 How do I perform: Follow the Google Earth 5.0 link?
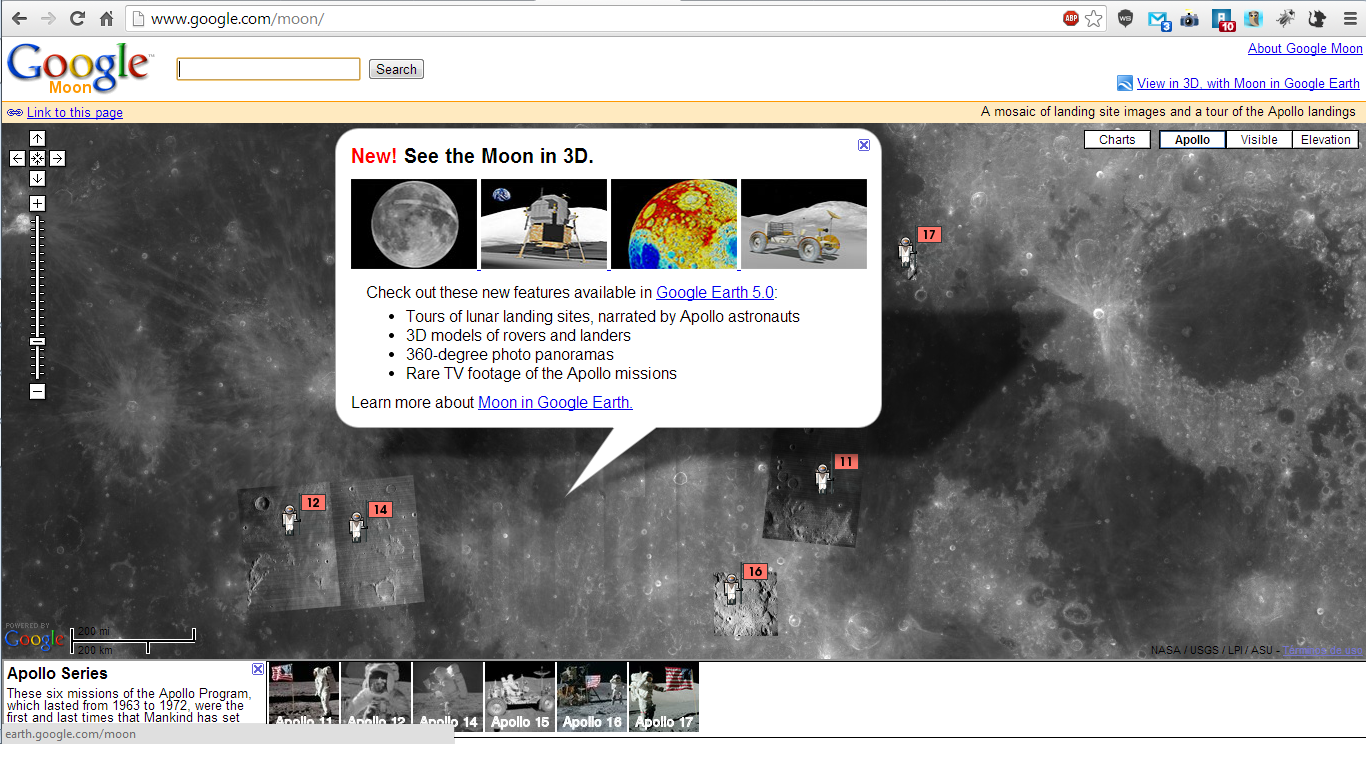point(715,292)
